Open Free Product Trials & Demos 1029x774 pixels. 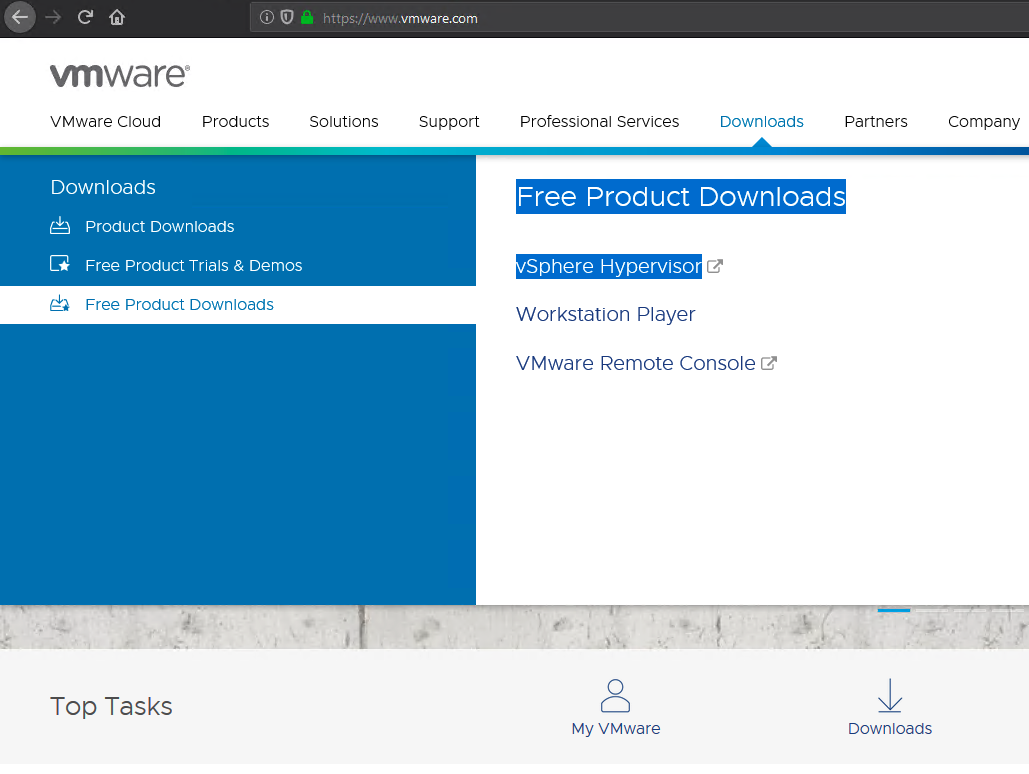tap(193, 266)
